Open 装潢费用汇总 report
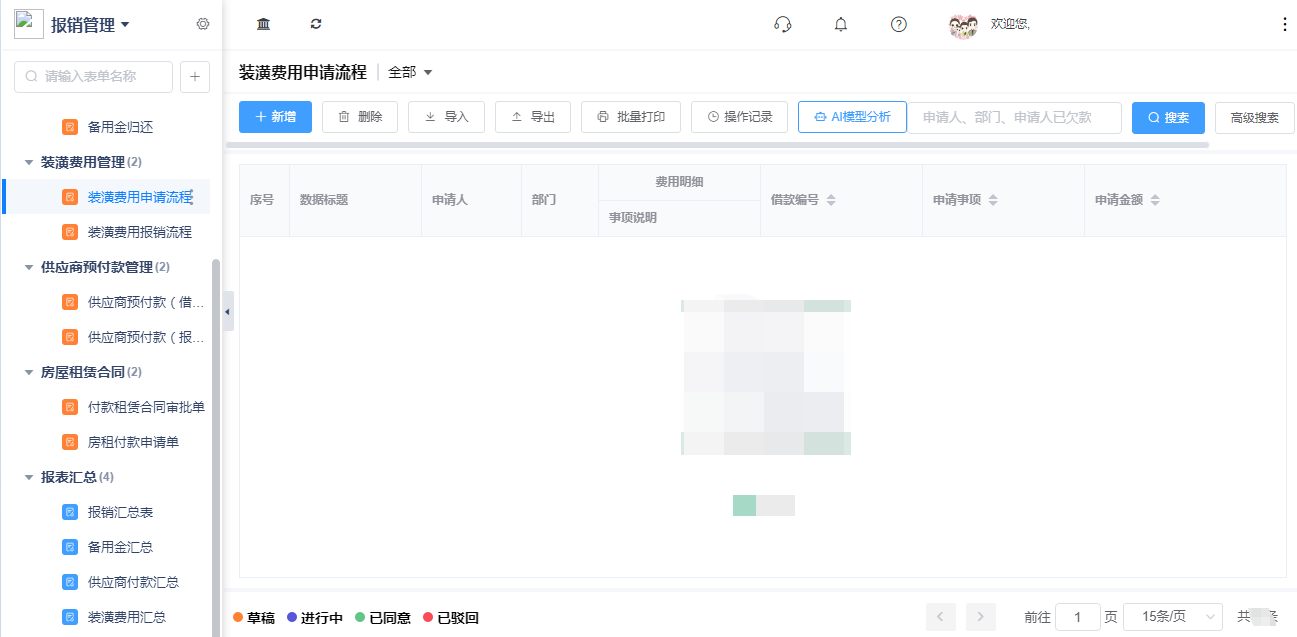 click(x=127, y=617)
